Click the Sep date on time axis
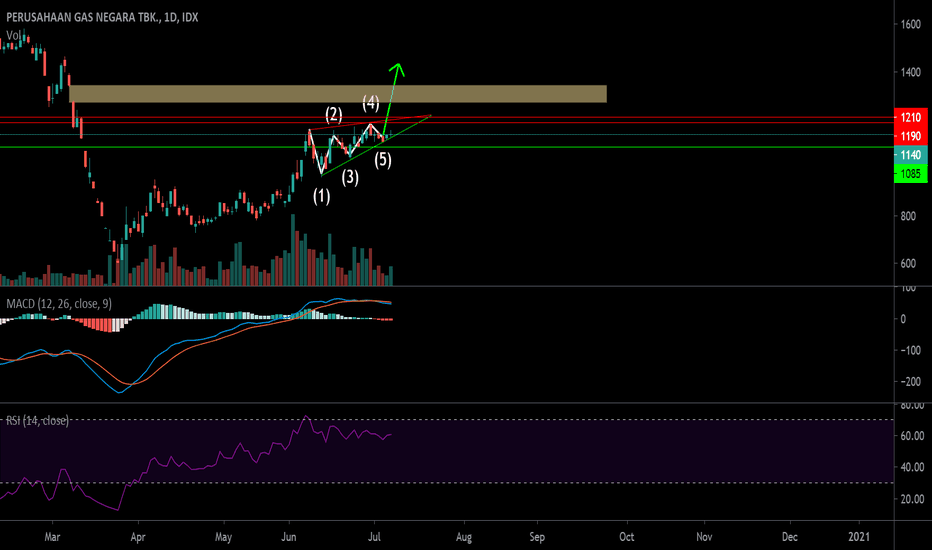This screenshot has width=932, height=550. pyautogui.click(x=537, y=537)
